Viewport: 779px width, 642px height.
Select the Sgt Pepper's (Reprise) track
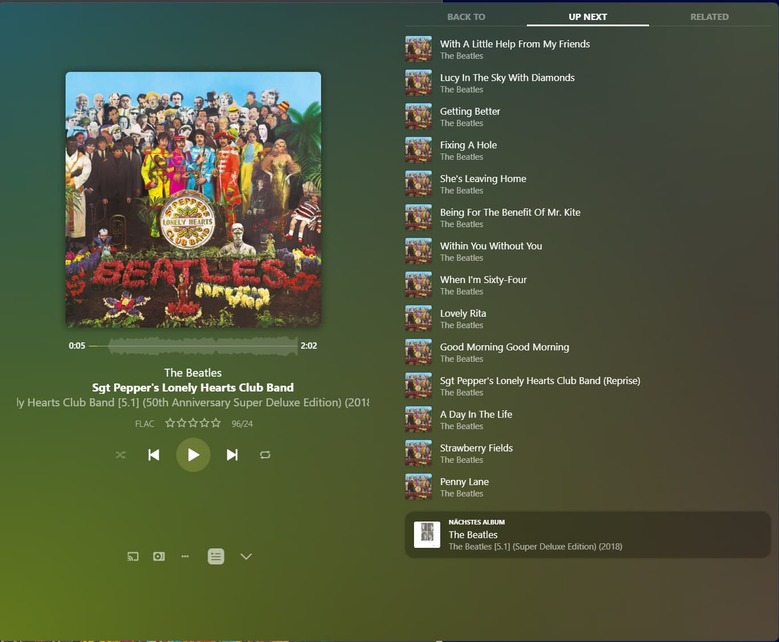[587, 386]
